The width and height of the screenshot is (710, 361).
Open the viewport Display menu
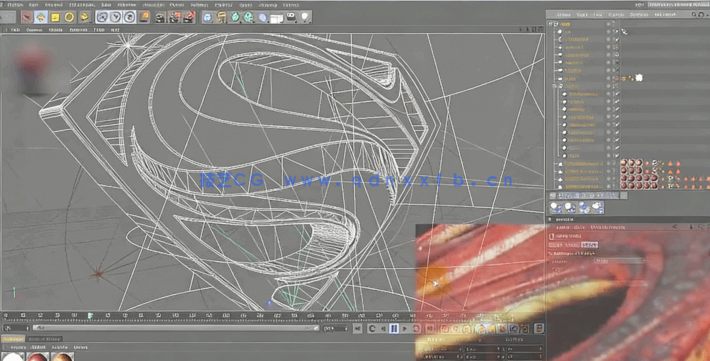pos(56,30)
